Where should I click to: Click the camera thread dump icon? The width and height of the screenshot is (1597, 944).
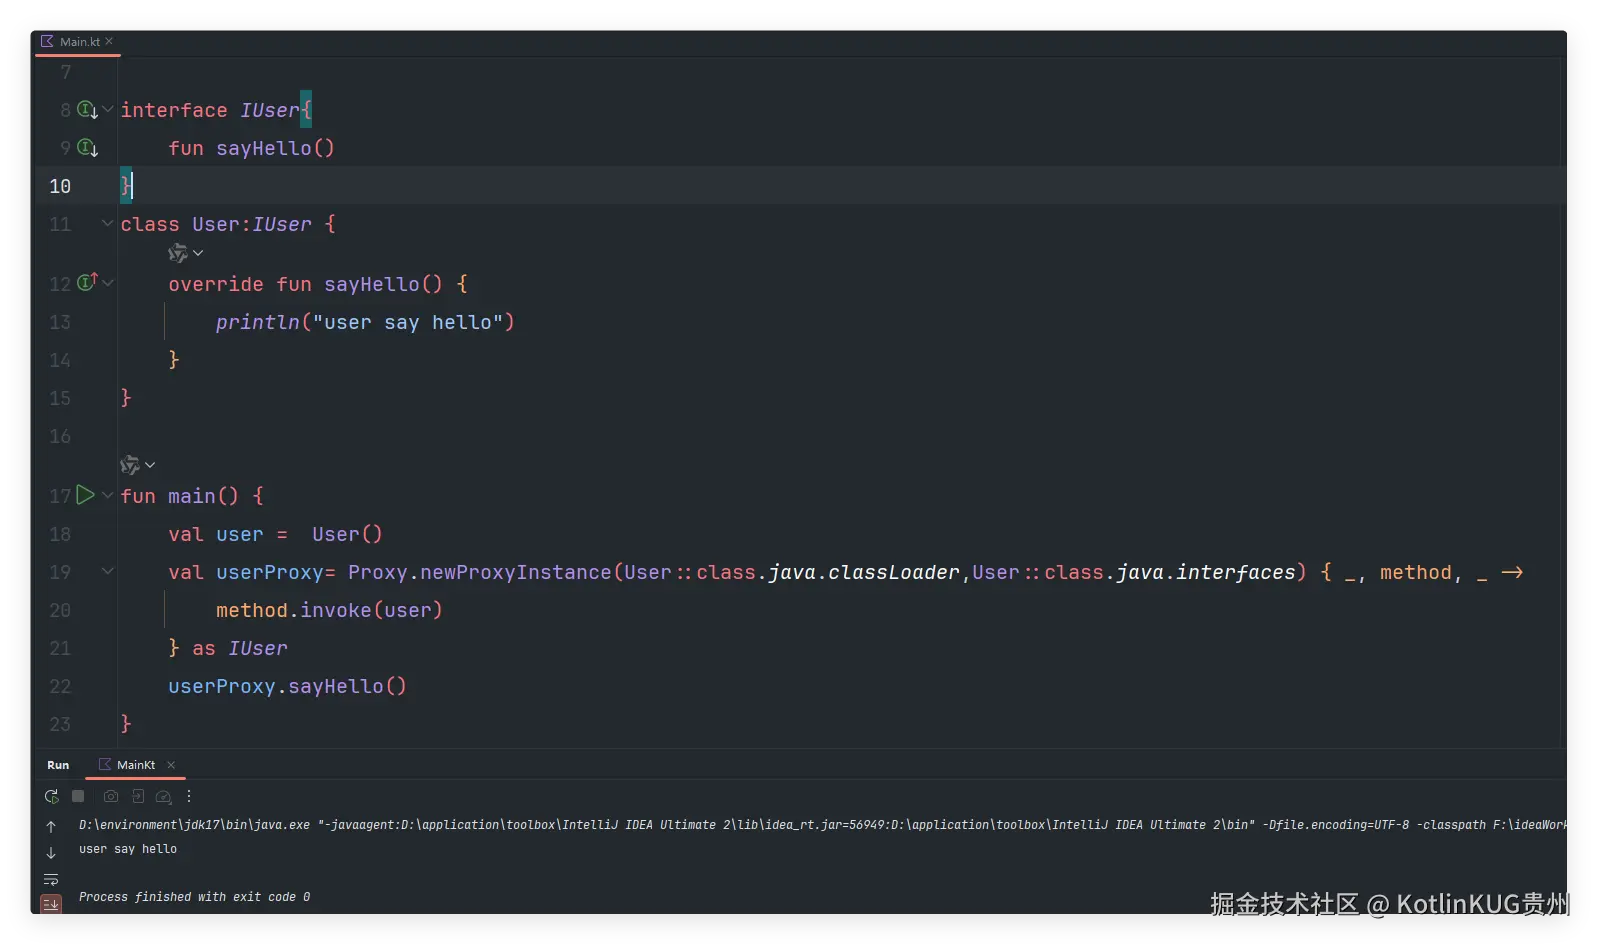click(111, 796)
